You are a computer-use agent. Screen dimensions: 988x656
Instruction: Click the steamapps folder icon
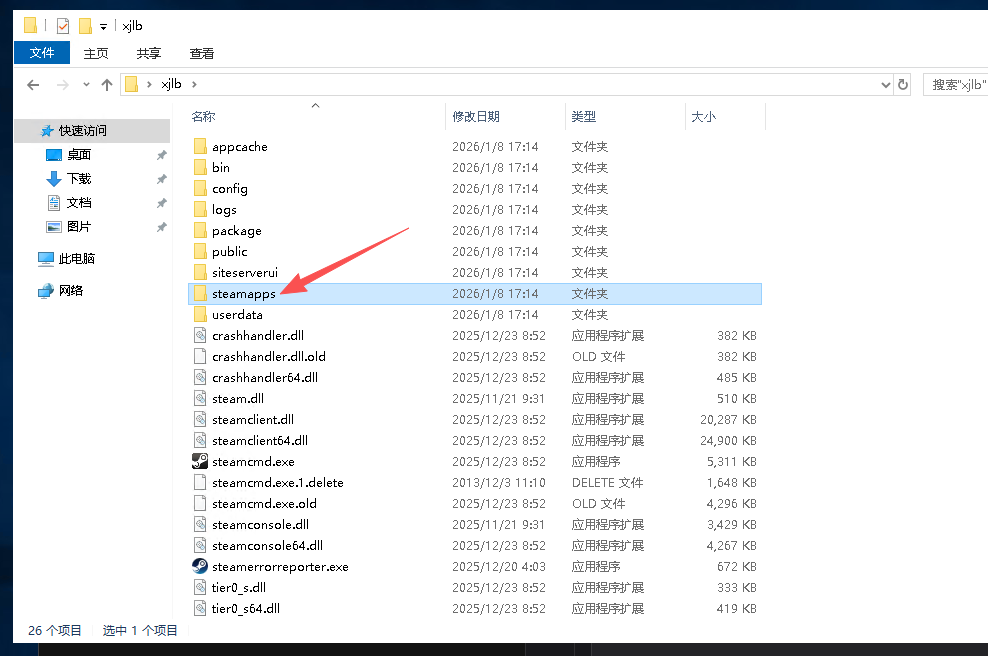pos(200,294)
